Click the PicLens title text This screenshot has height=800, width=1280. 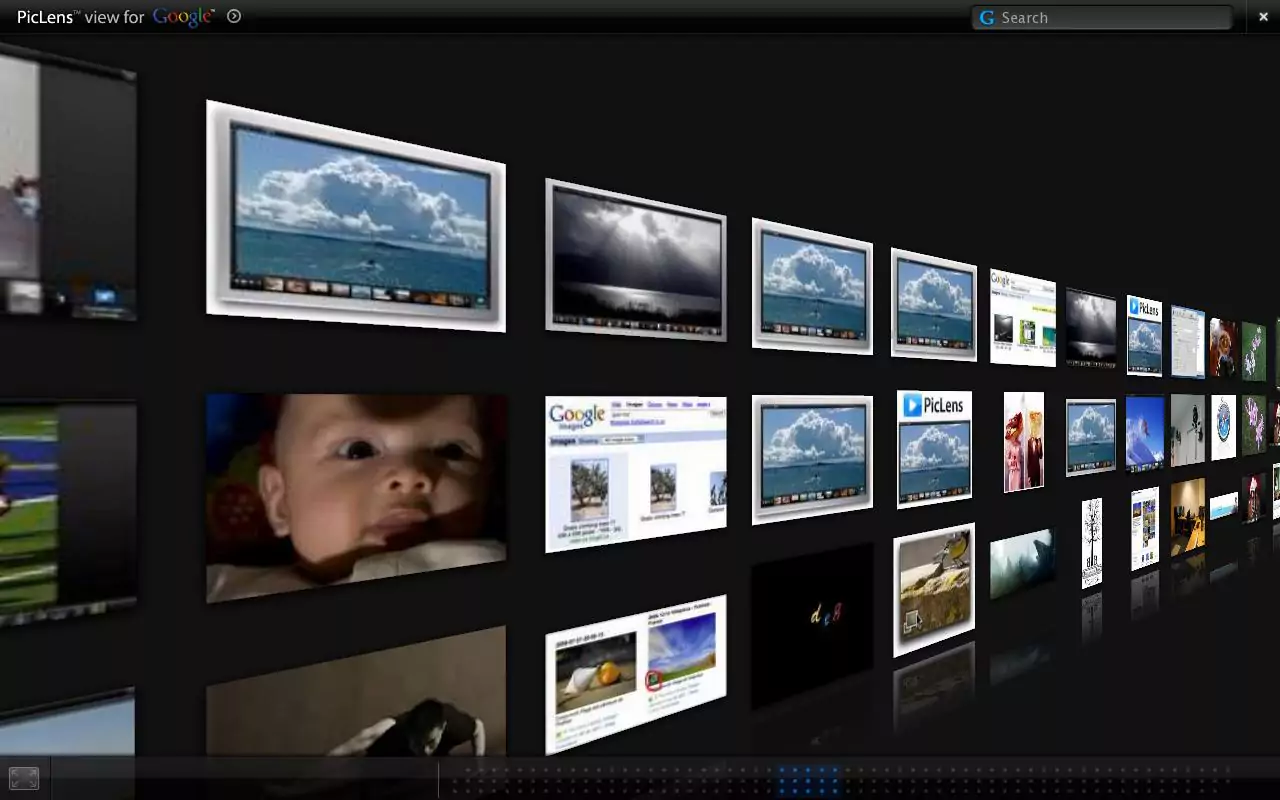tap(43, 17)
